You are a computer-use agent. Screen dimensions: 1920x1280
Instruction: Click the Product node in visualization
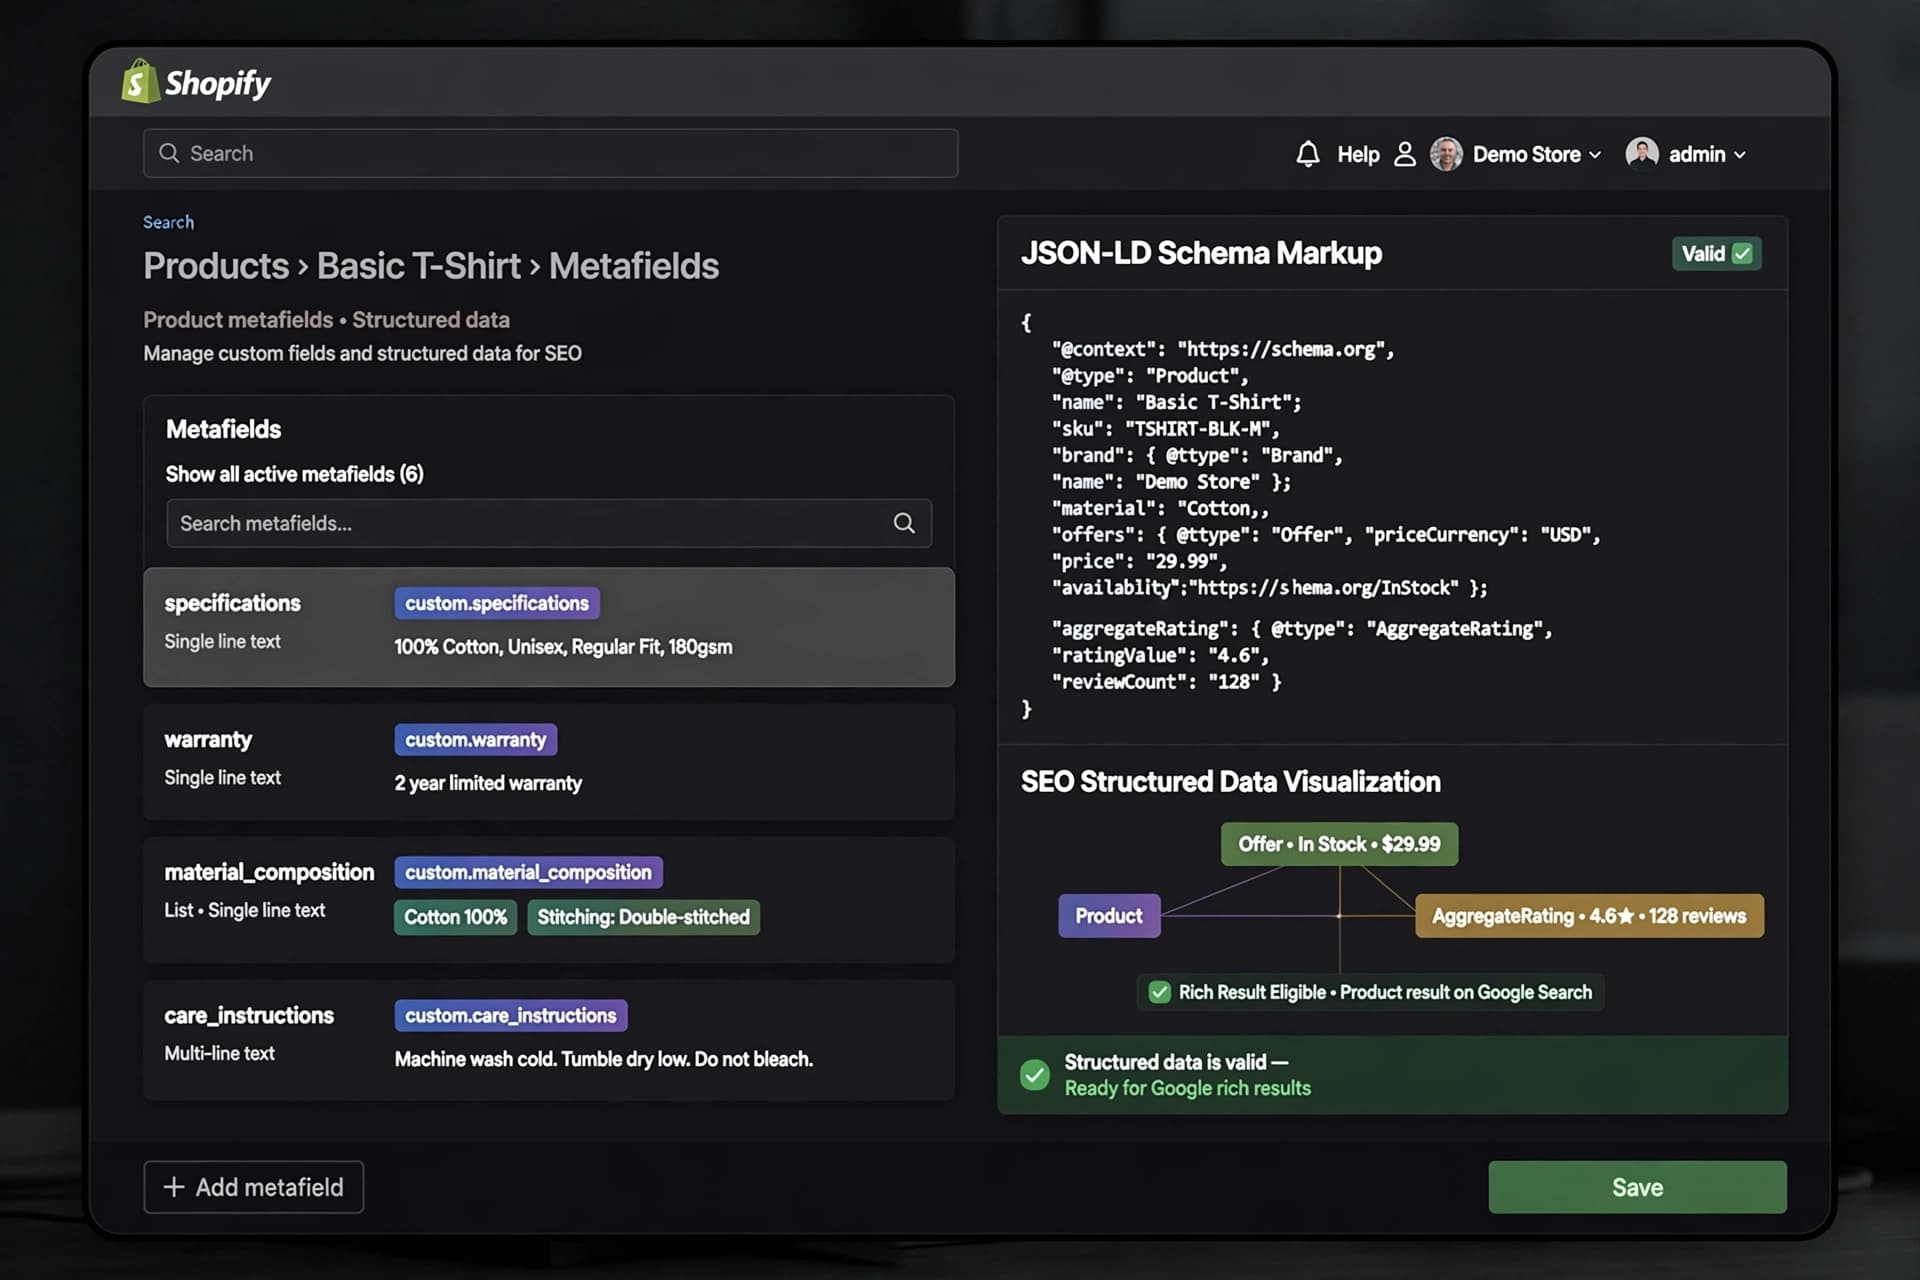(x=1109, y=915)
